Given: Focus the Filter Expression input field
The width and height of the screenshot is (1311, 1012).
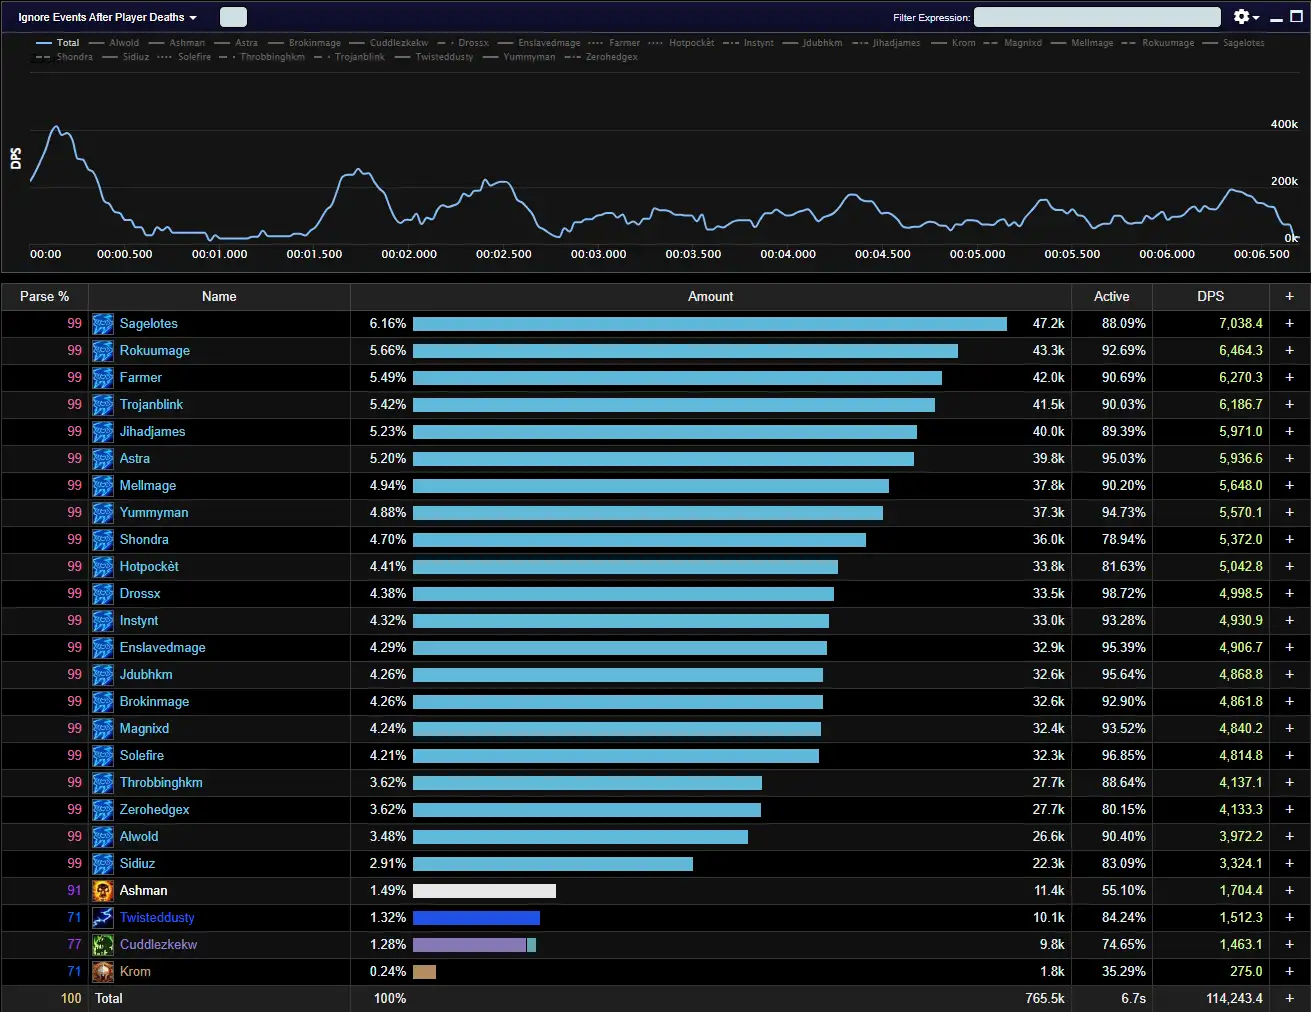Looking at the screenshot, I should point(1097,17).
